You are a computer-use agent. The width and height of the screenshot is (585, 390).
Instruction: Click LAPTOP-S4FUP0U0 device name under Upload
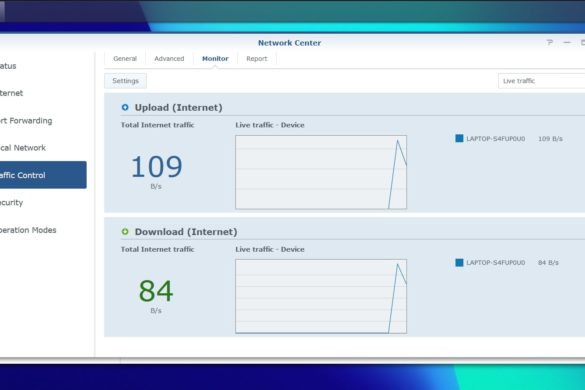(x=495, y=138)
